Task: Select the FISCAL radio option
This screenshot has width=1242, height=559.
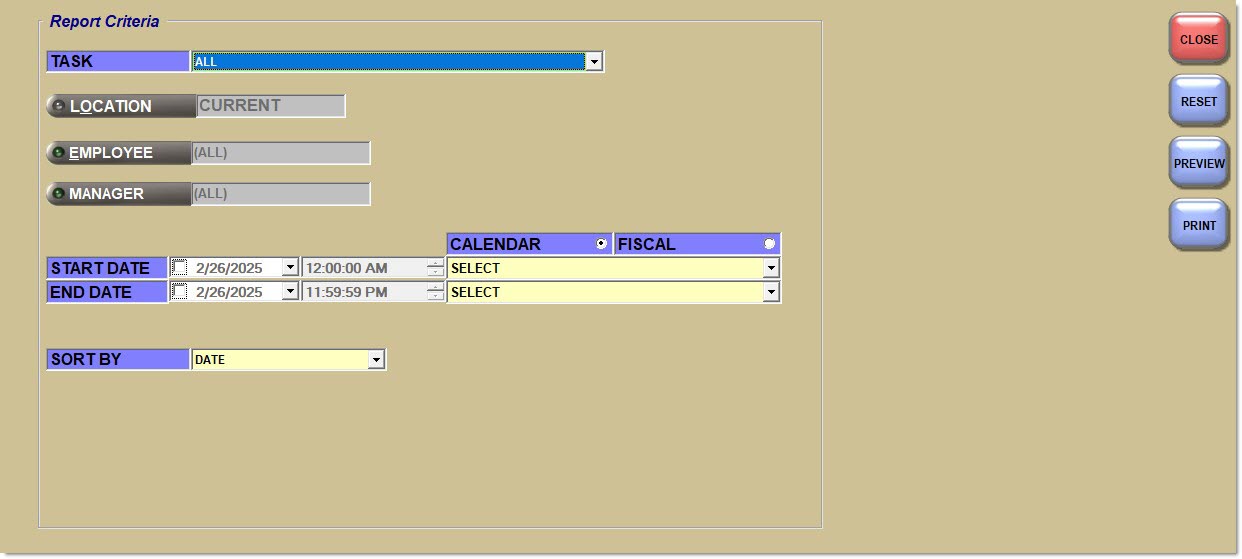Action: tap(769, 244)
